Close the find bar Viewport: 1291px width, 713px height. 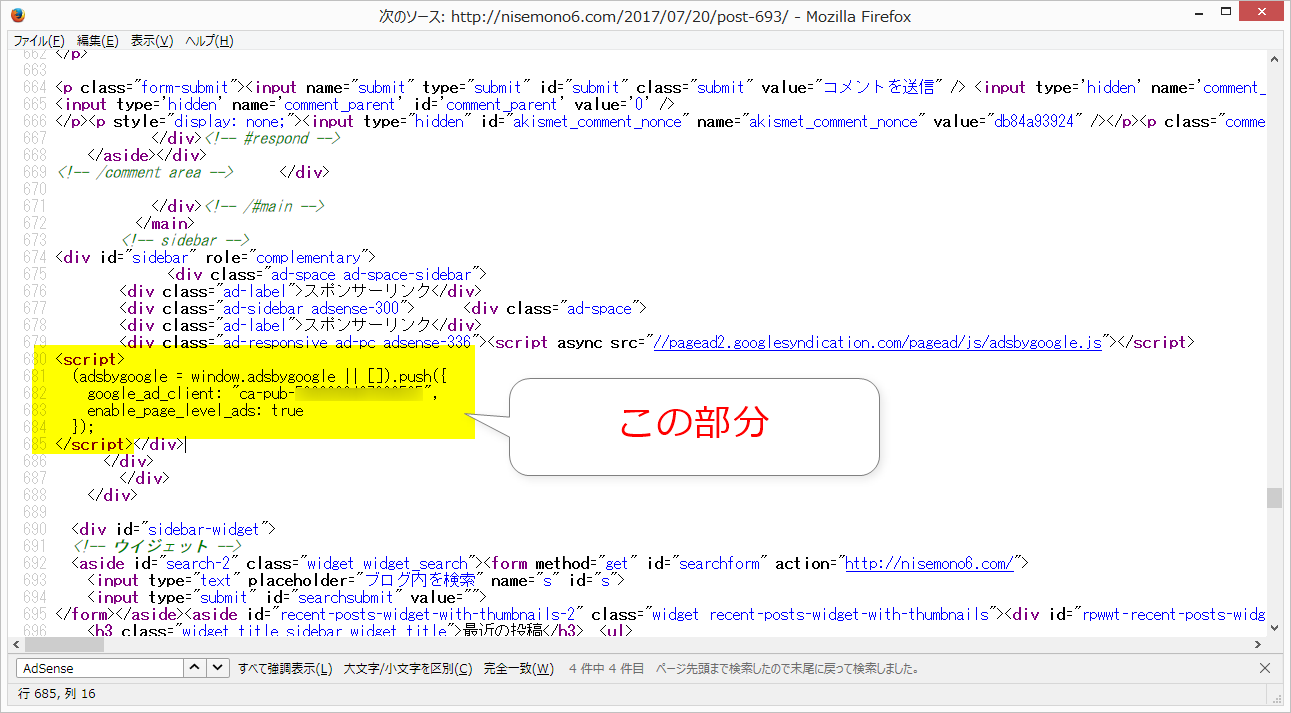1265,668
